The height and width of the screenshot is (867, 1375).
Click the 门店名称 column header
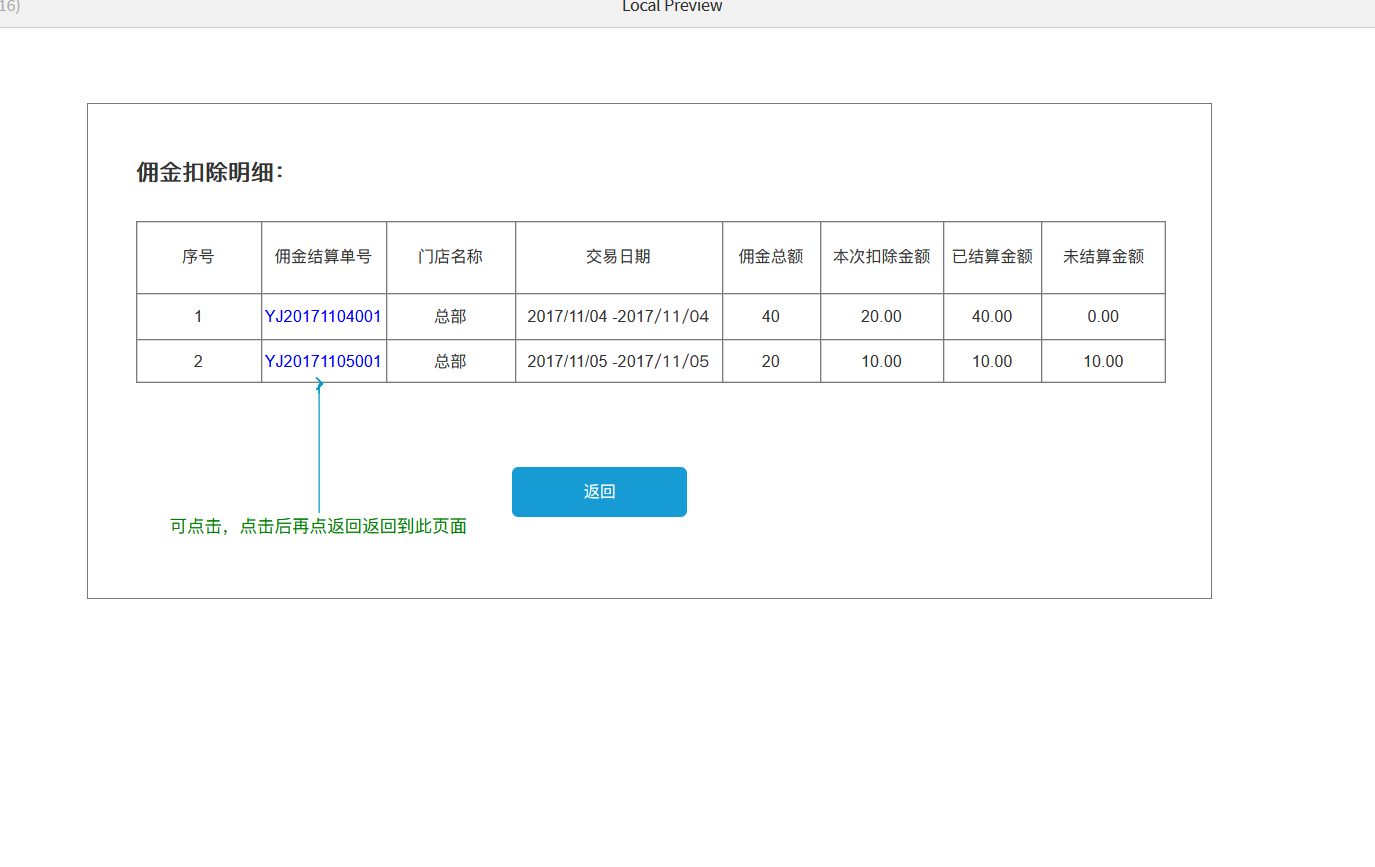coord(450,256)
